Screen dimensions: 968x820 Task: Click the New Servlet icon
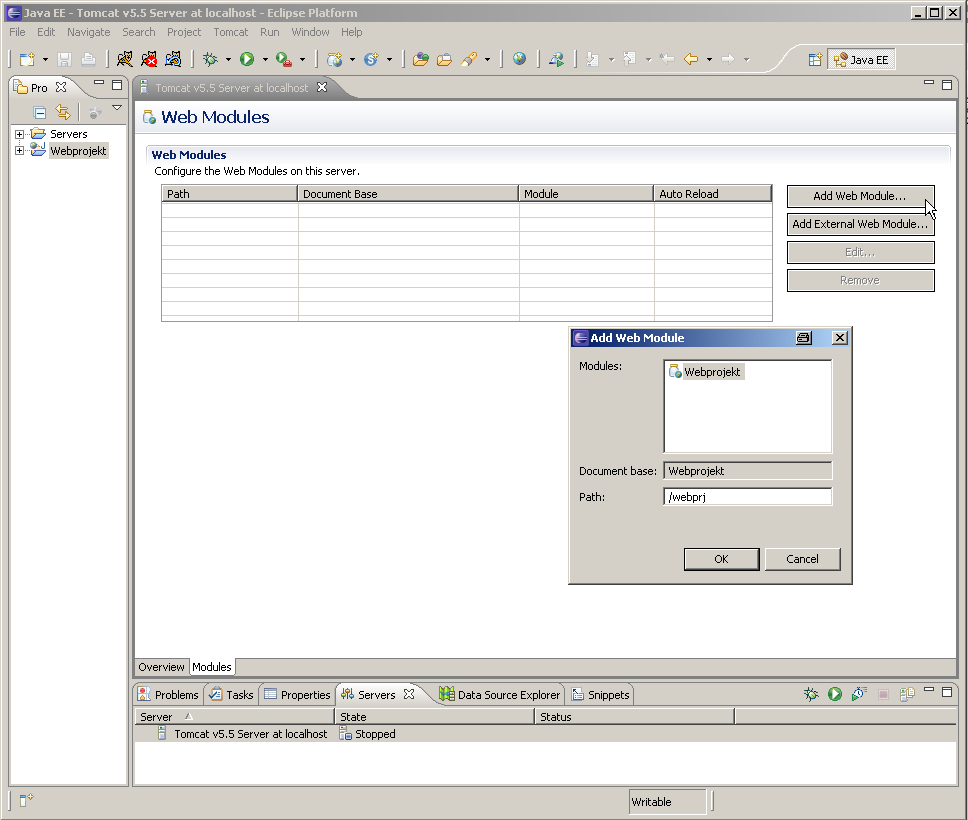point(371,59)
